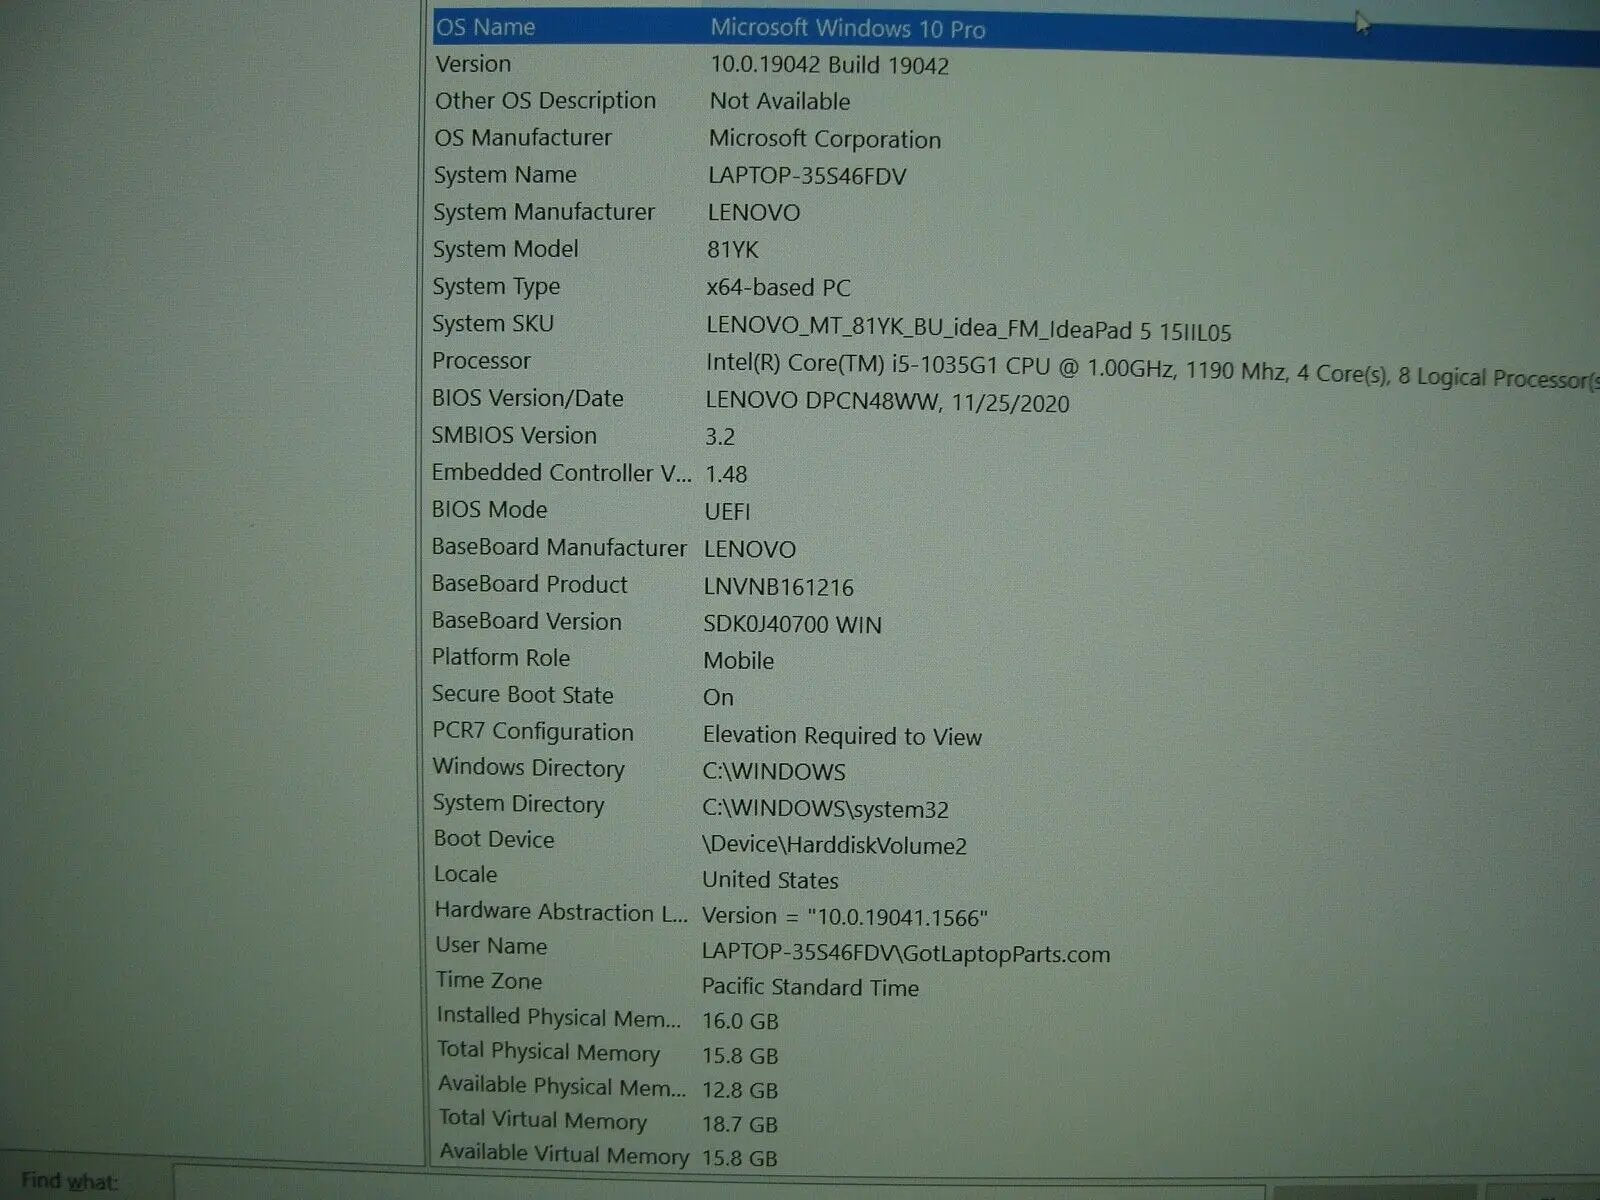This screenshot has width=1600, height=1200.
Task: Click the IdeaPad 5 15IIL05 SKU value
Action: [x=968, y=330]
